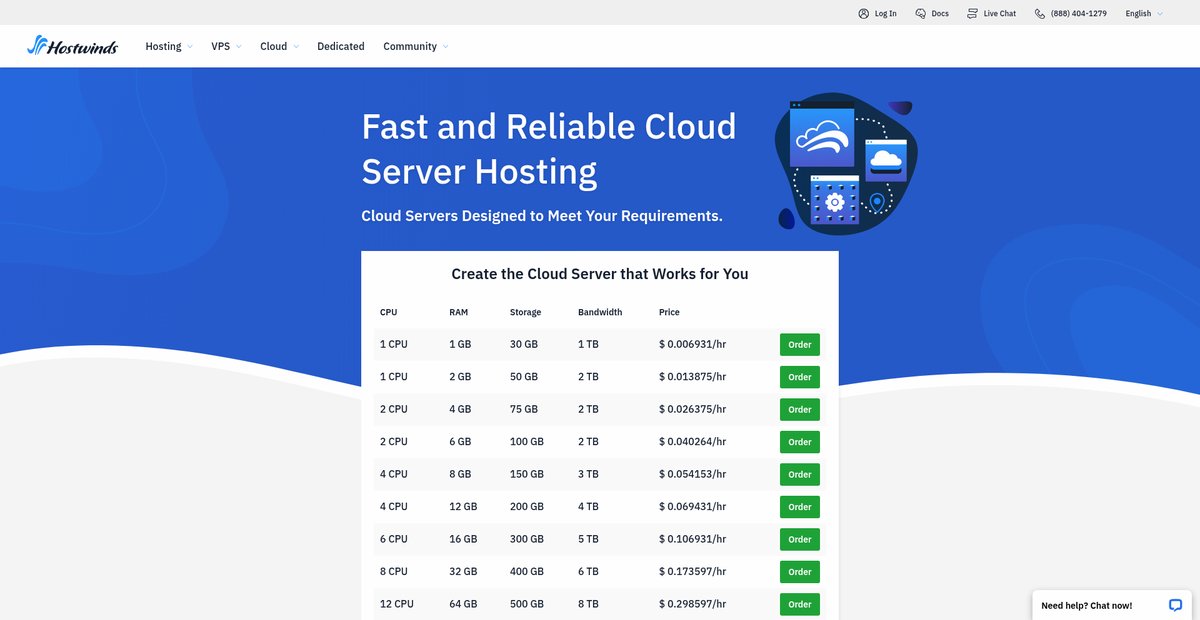Order the 4 GB RAM 75 GB plan
The image size is (1200, 620).
point(800,409)
